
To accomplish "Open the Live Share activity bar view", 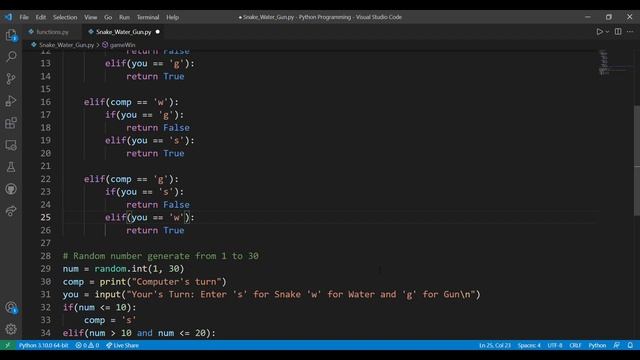I will tap(11, 211).
